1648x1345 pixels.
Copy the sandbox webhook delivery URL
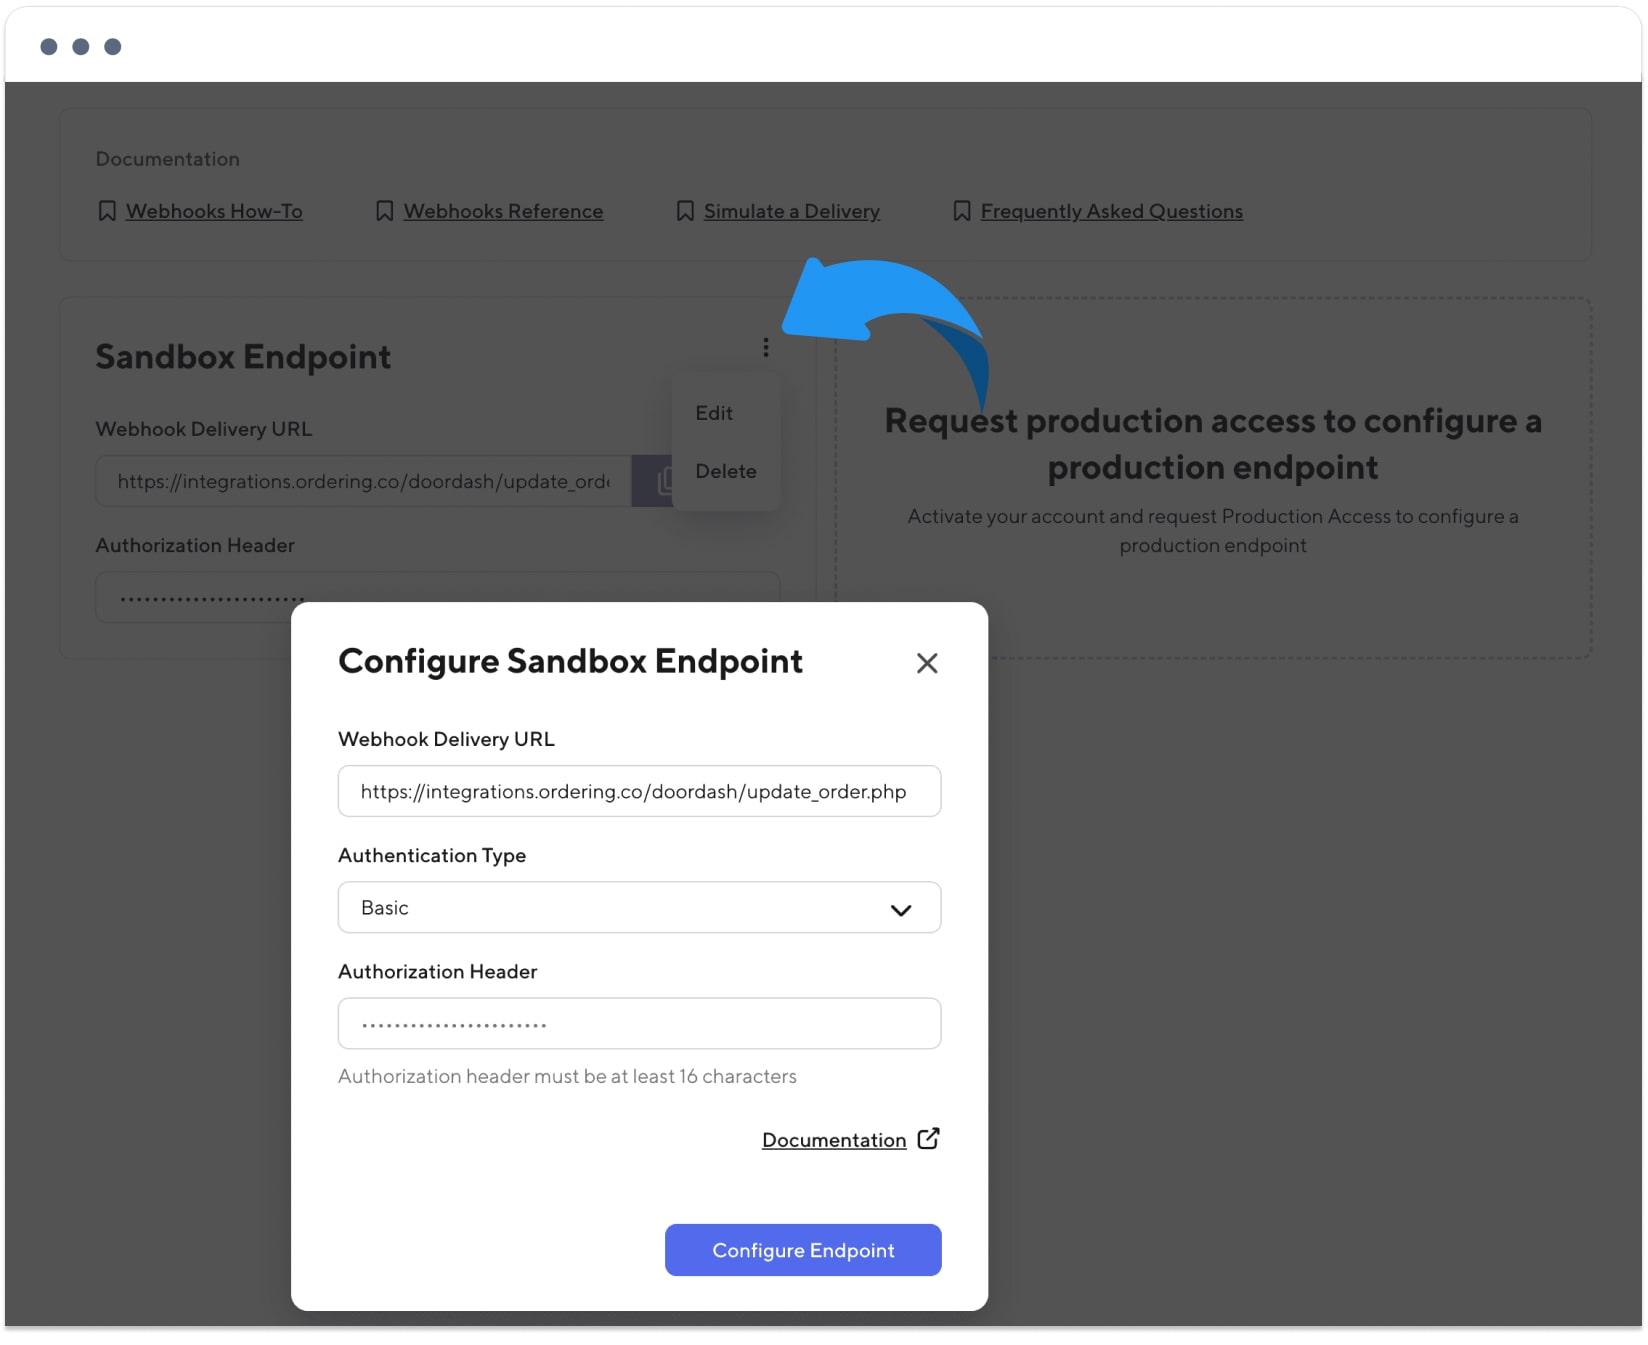pyautogui.click(x=652, y=482)
